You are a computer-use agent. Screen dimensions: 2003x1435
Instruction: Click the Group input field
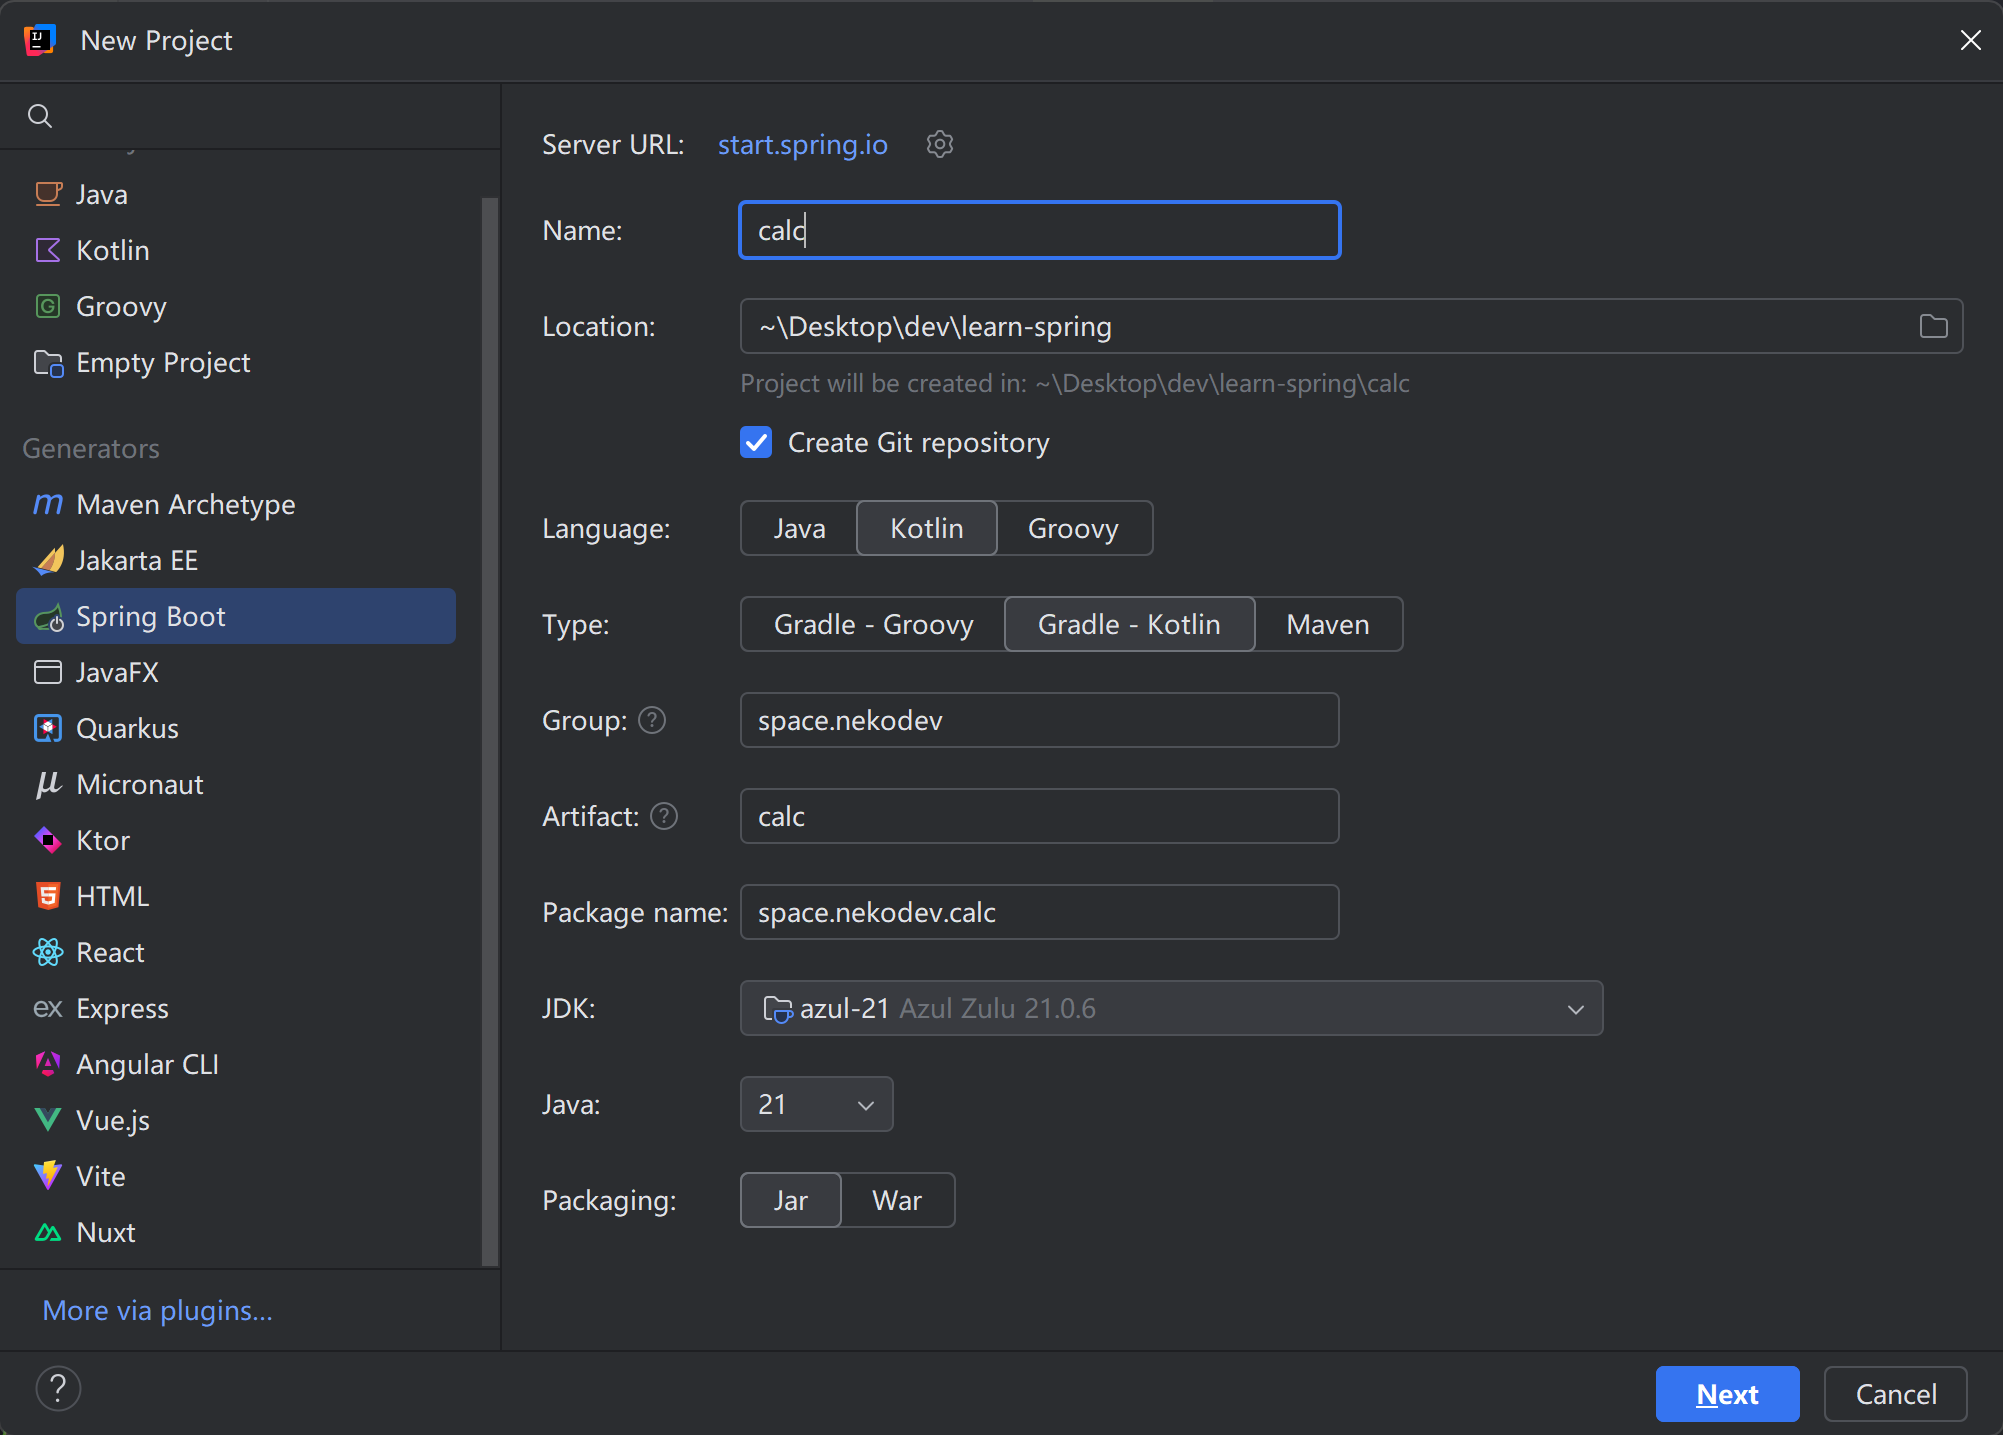pos(1039,720)
